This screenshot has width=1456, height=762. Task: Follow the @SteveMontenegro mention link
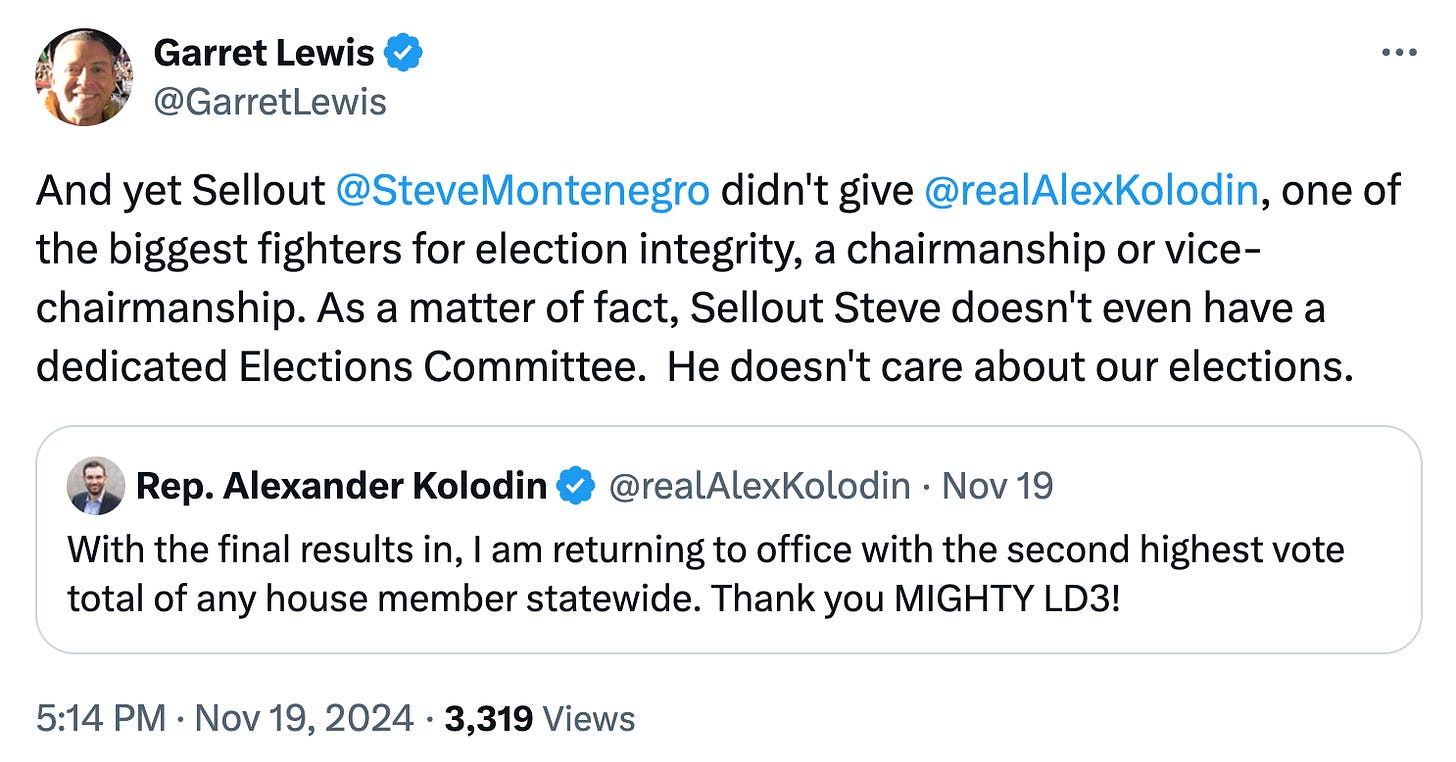[524, 191]
